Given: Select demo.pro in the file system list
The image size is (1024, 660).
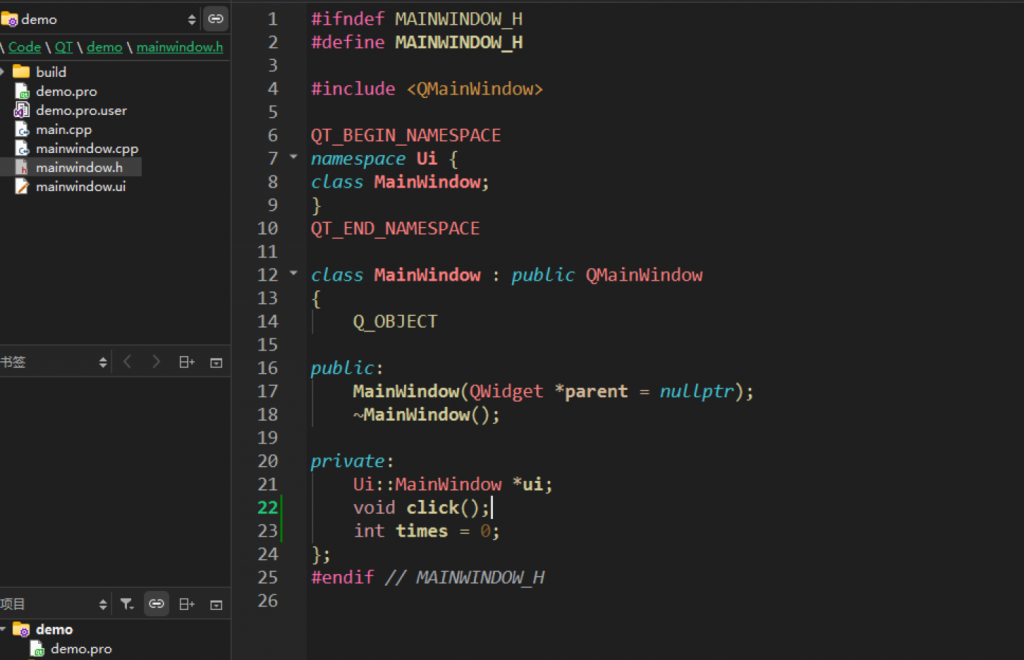Looking at the screenshot, I should click(x=67, y=91).
